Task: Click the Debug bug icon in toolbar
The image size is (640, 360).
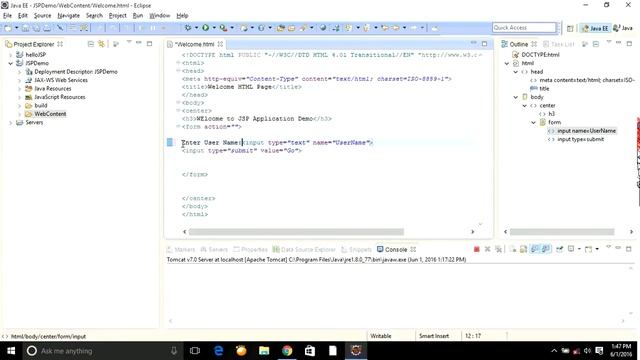Action: (188, 28)
